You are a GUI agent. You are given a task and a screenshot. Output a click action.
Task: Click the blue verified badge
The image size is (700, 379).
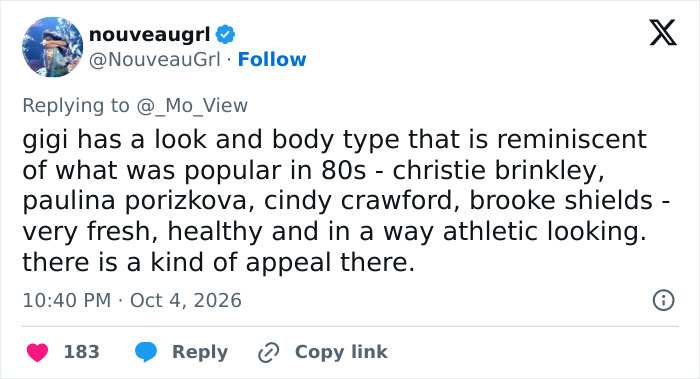225,35
